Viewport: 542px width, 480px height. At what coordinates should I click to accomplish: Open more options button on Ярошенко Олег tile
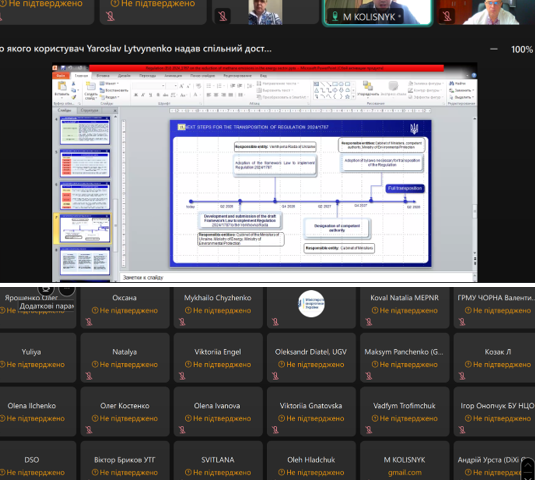coord(67,289)
